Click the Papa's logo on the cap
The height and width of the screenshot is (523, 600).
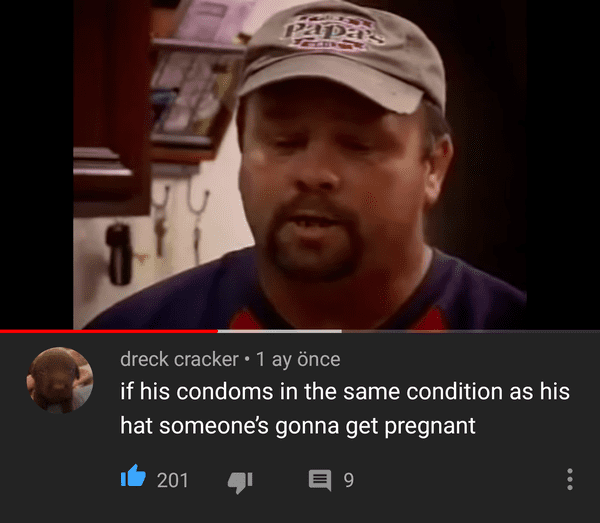click(x=334, y=33)
